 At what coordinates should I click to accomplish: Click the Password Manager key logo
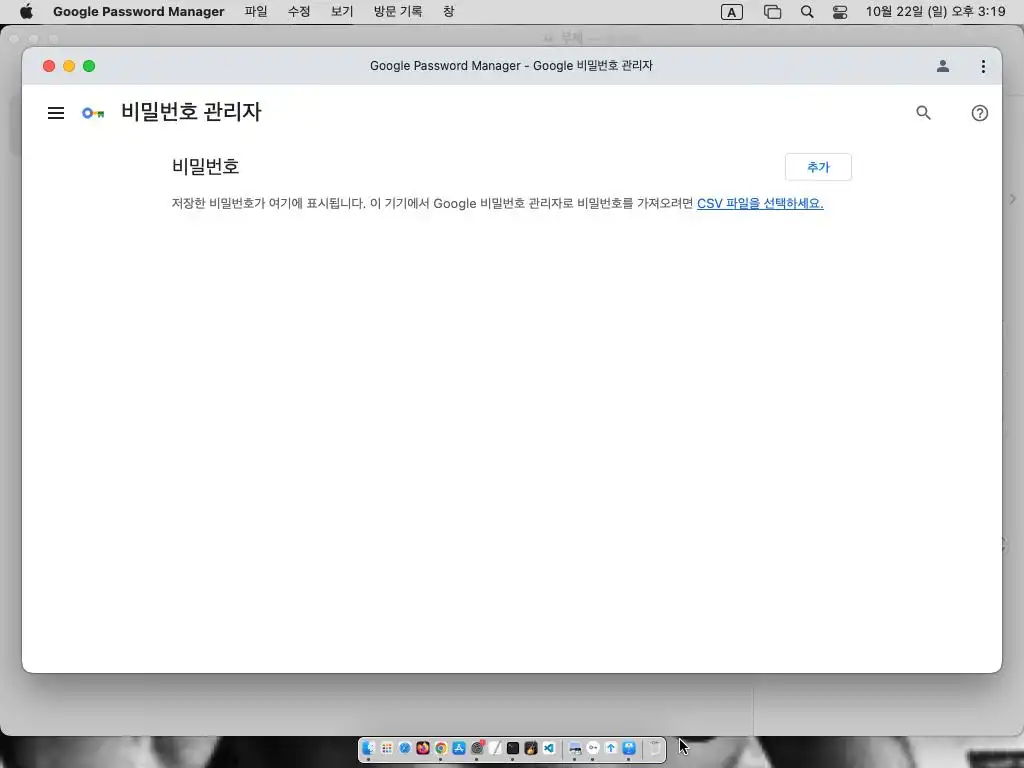tap(93, 113)
